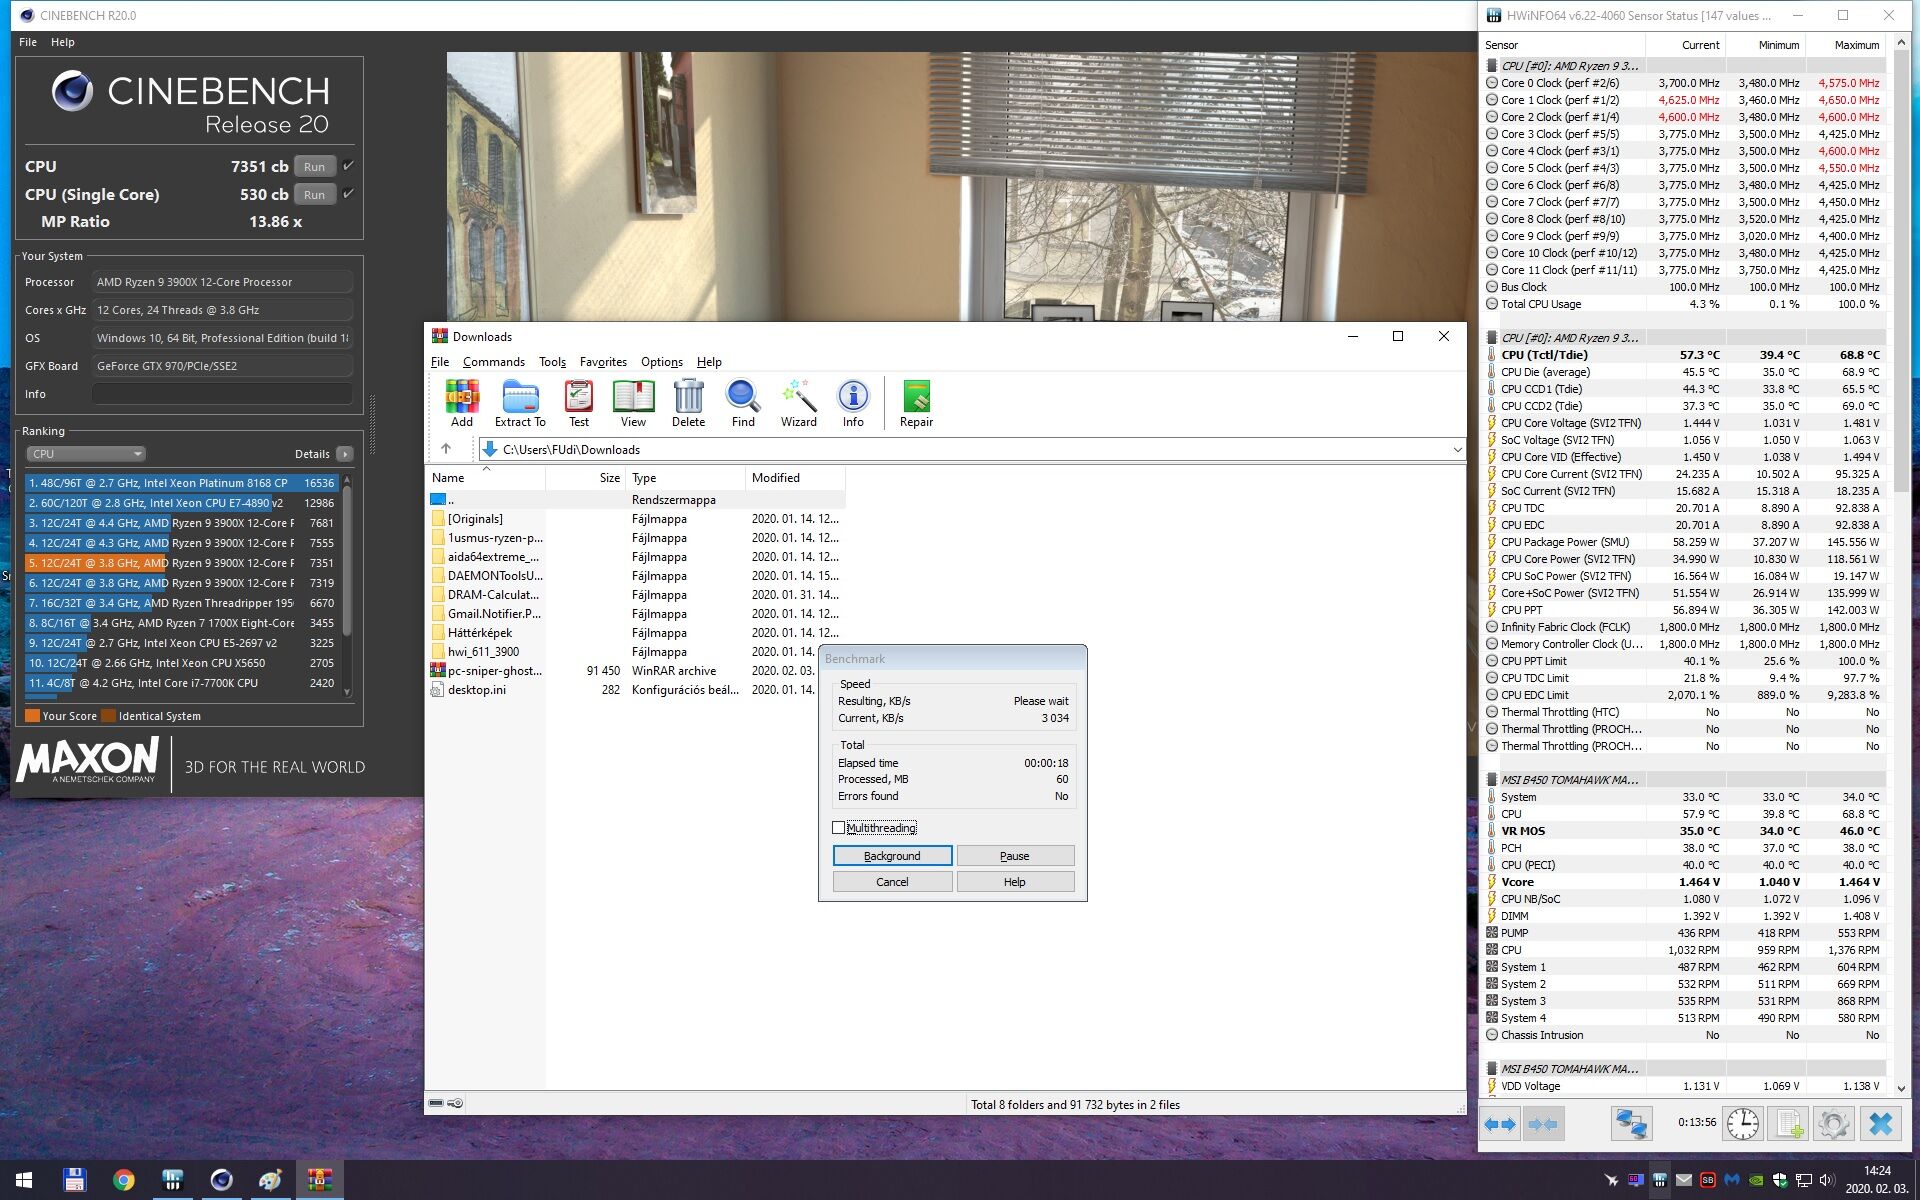
Task: Select ranking row 3 Ryzen 9 3900X 7681
Action: [x=181, y=523]
